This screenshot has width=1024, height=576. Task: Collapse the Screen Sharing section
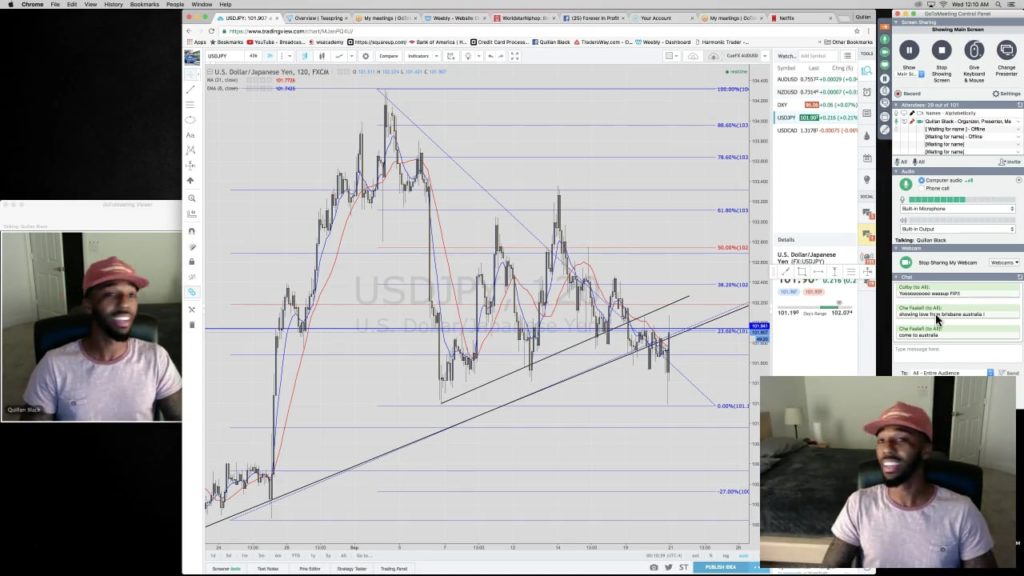(897, 22)
